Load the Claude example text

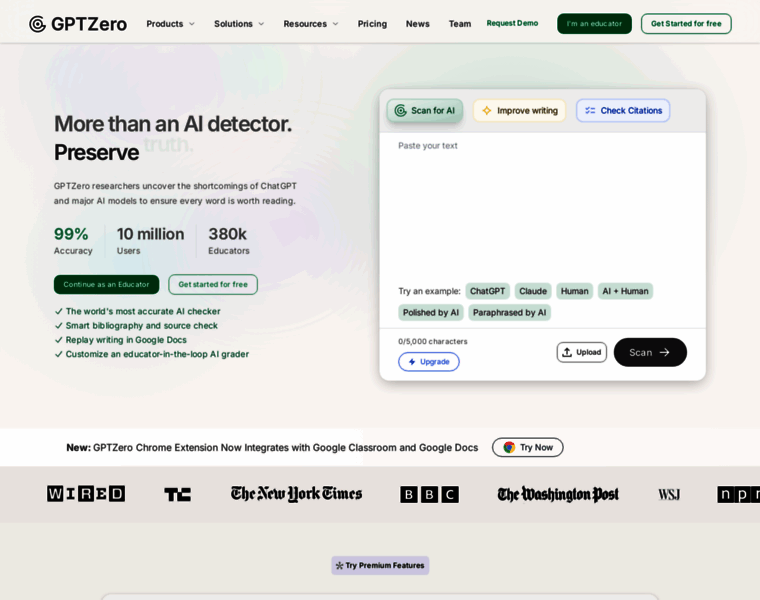(x=533, y=291)
